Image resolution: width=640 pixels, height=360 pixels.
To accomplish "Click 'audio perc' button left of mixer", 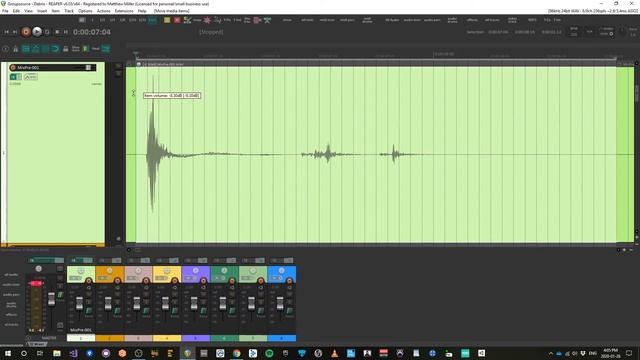I will click(x=11, y=295).
